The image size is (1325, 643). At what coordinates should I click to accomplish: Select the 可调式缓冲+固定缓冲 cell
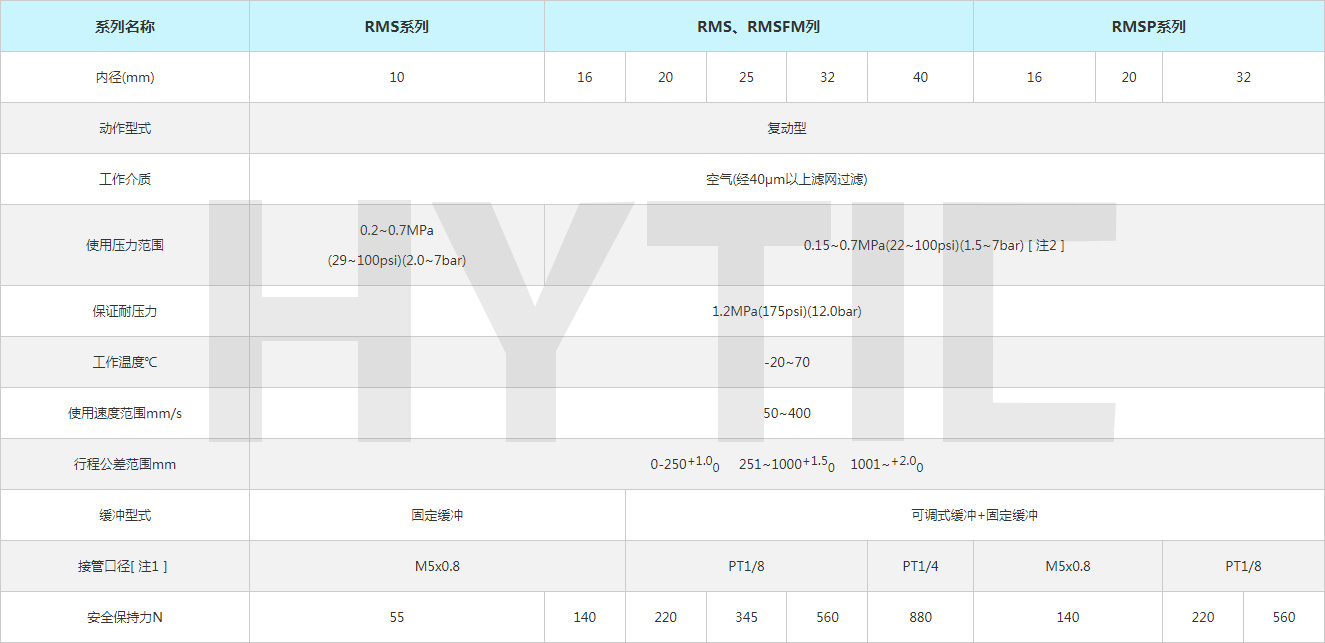(x=975, y=515)
